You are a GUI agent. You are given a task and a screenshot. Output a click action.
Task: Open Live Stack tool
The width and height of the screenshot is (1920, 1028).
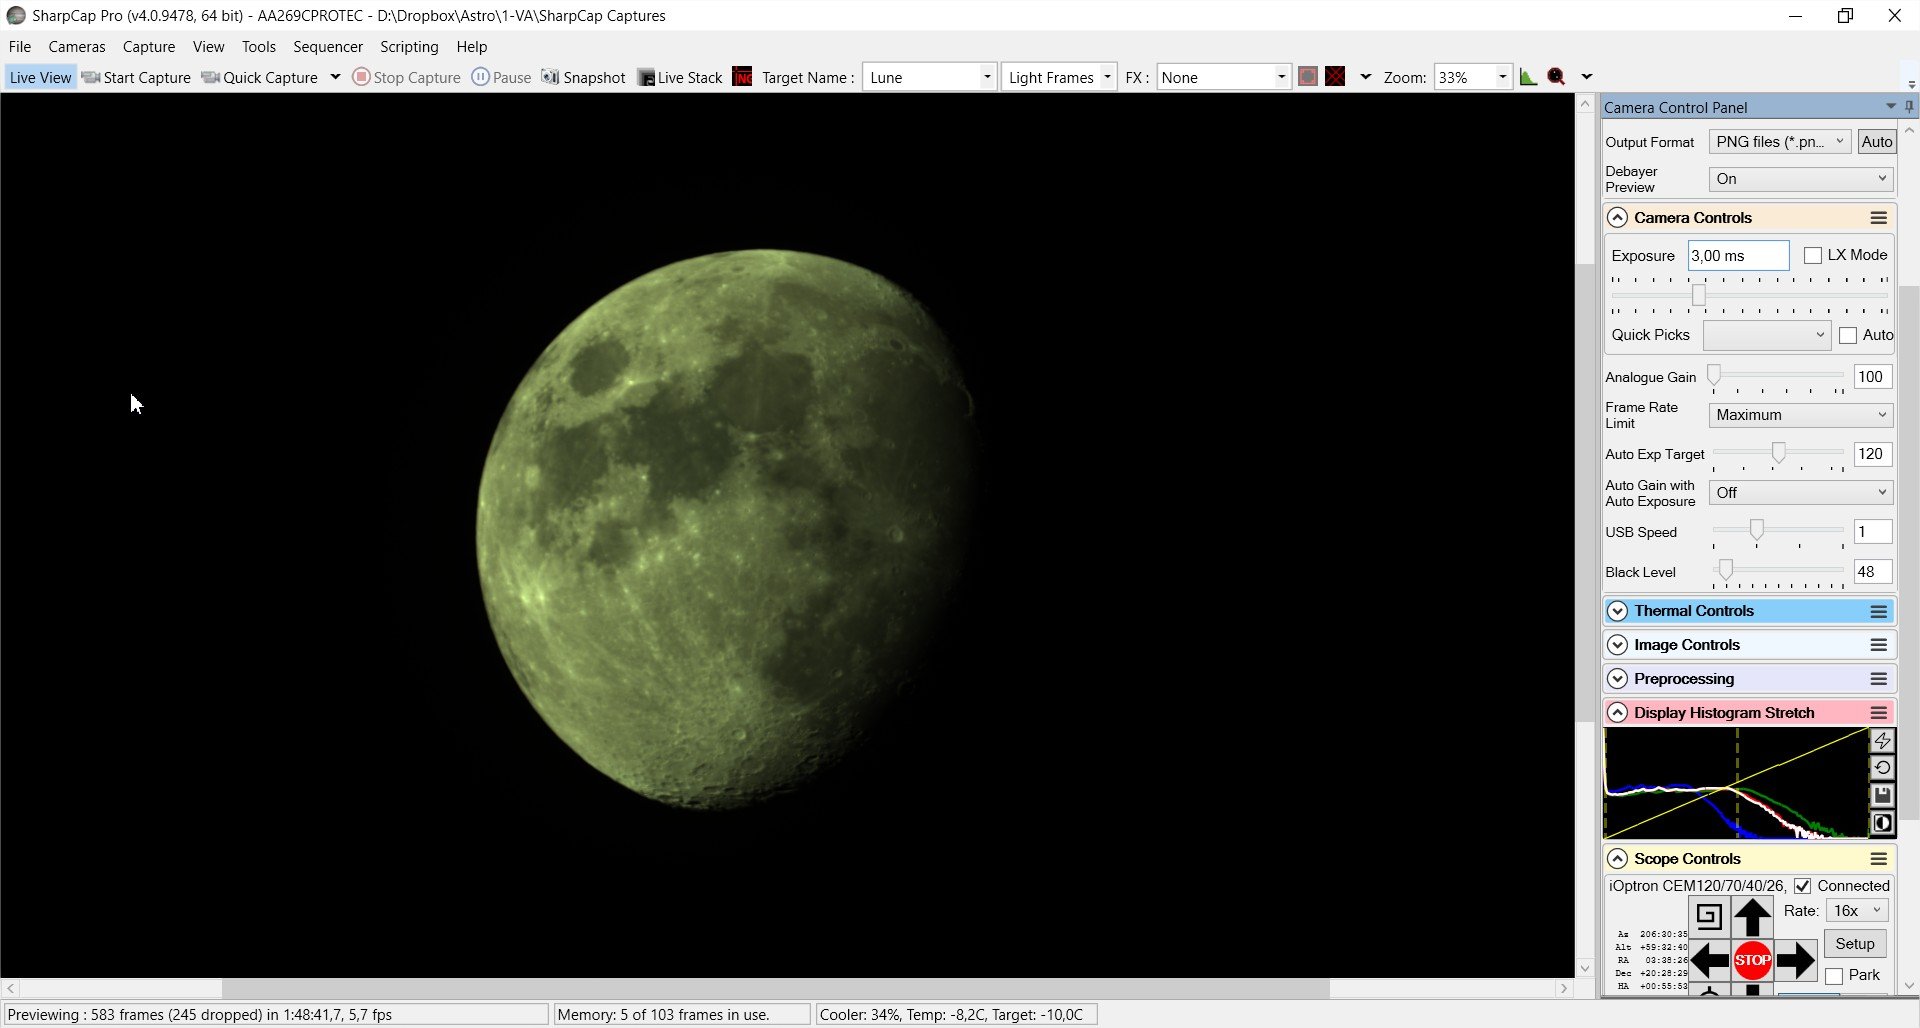click(x=680, y=77)
